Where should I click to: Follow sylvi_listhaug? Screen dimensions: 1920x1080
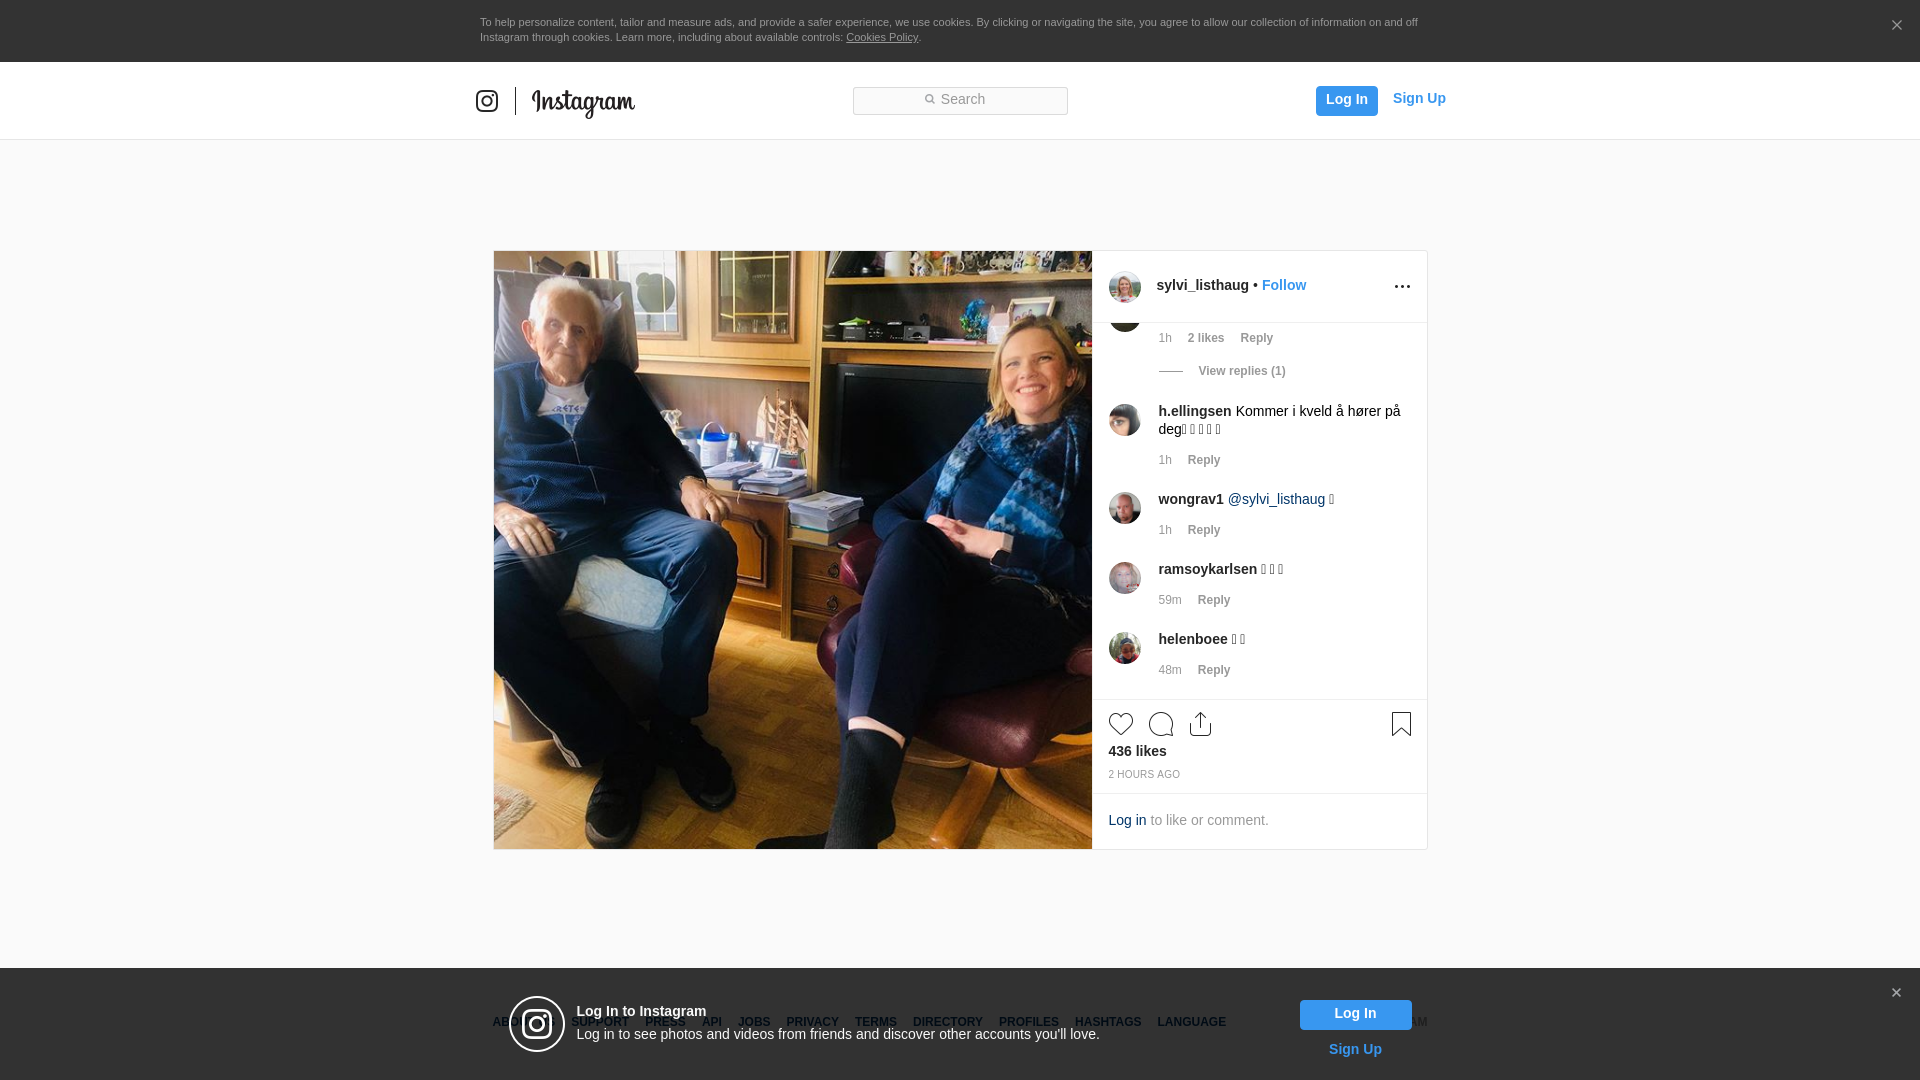pyautogui.click(x=1283, y=285)
